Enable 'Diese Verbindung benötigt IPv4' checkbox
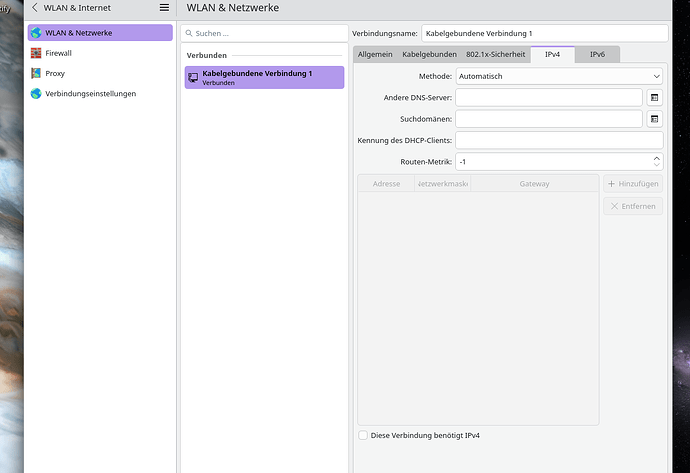Screen dimensions: 690x473 pyautogui.click(x=363, y=436)
